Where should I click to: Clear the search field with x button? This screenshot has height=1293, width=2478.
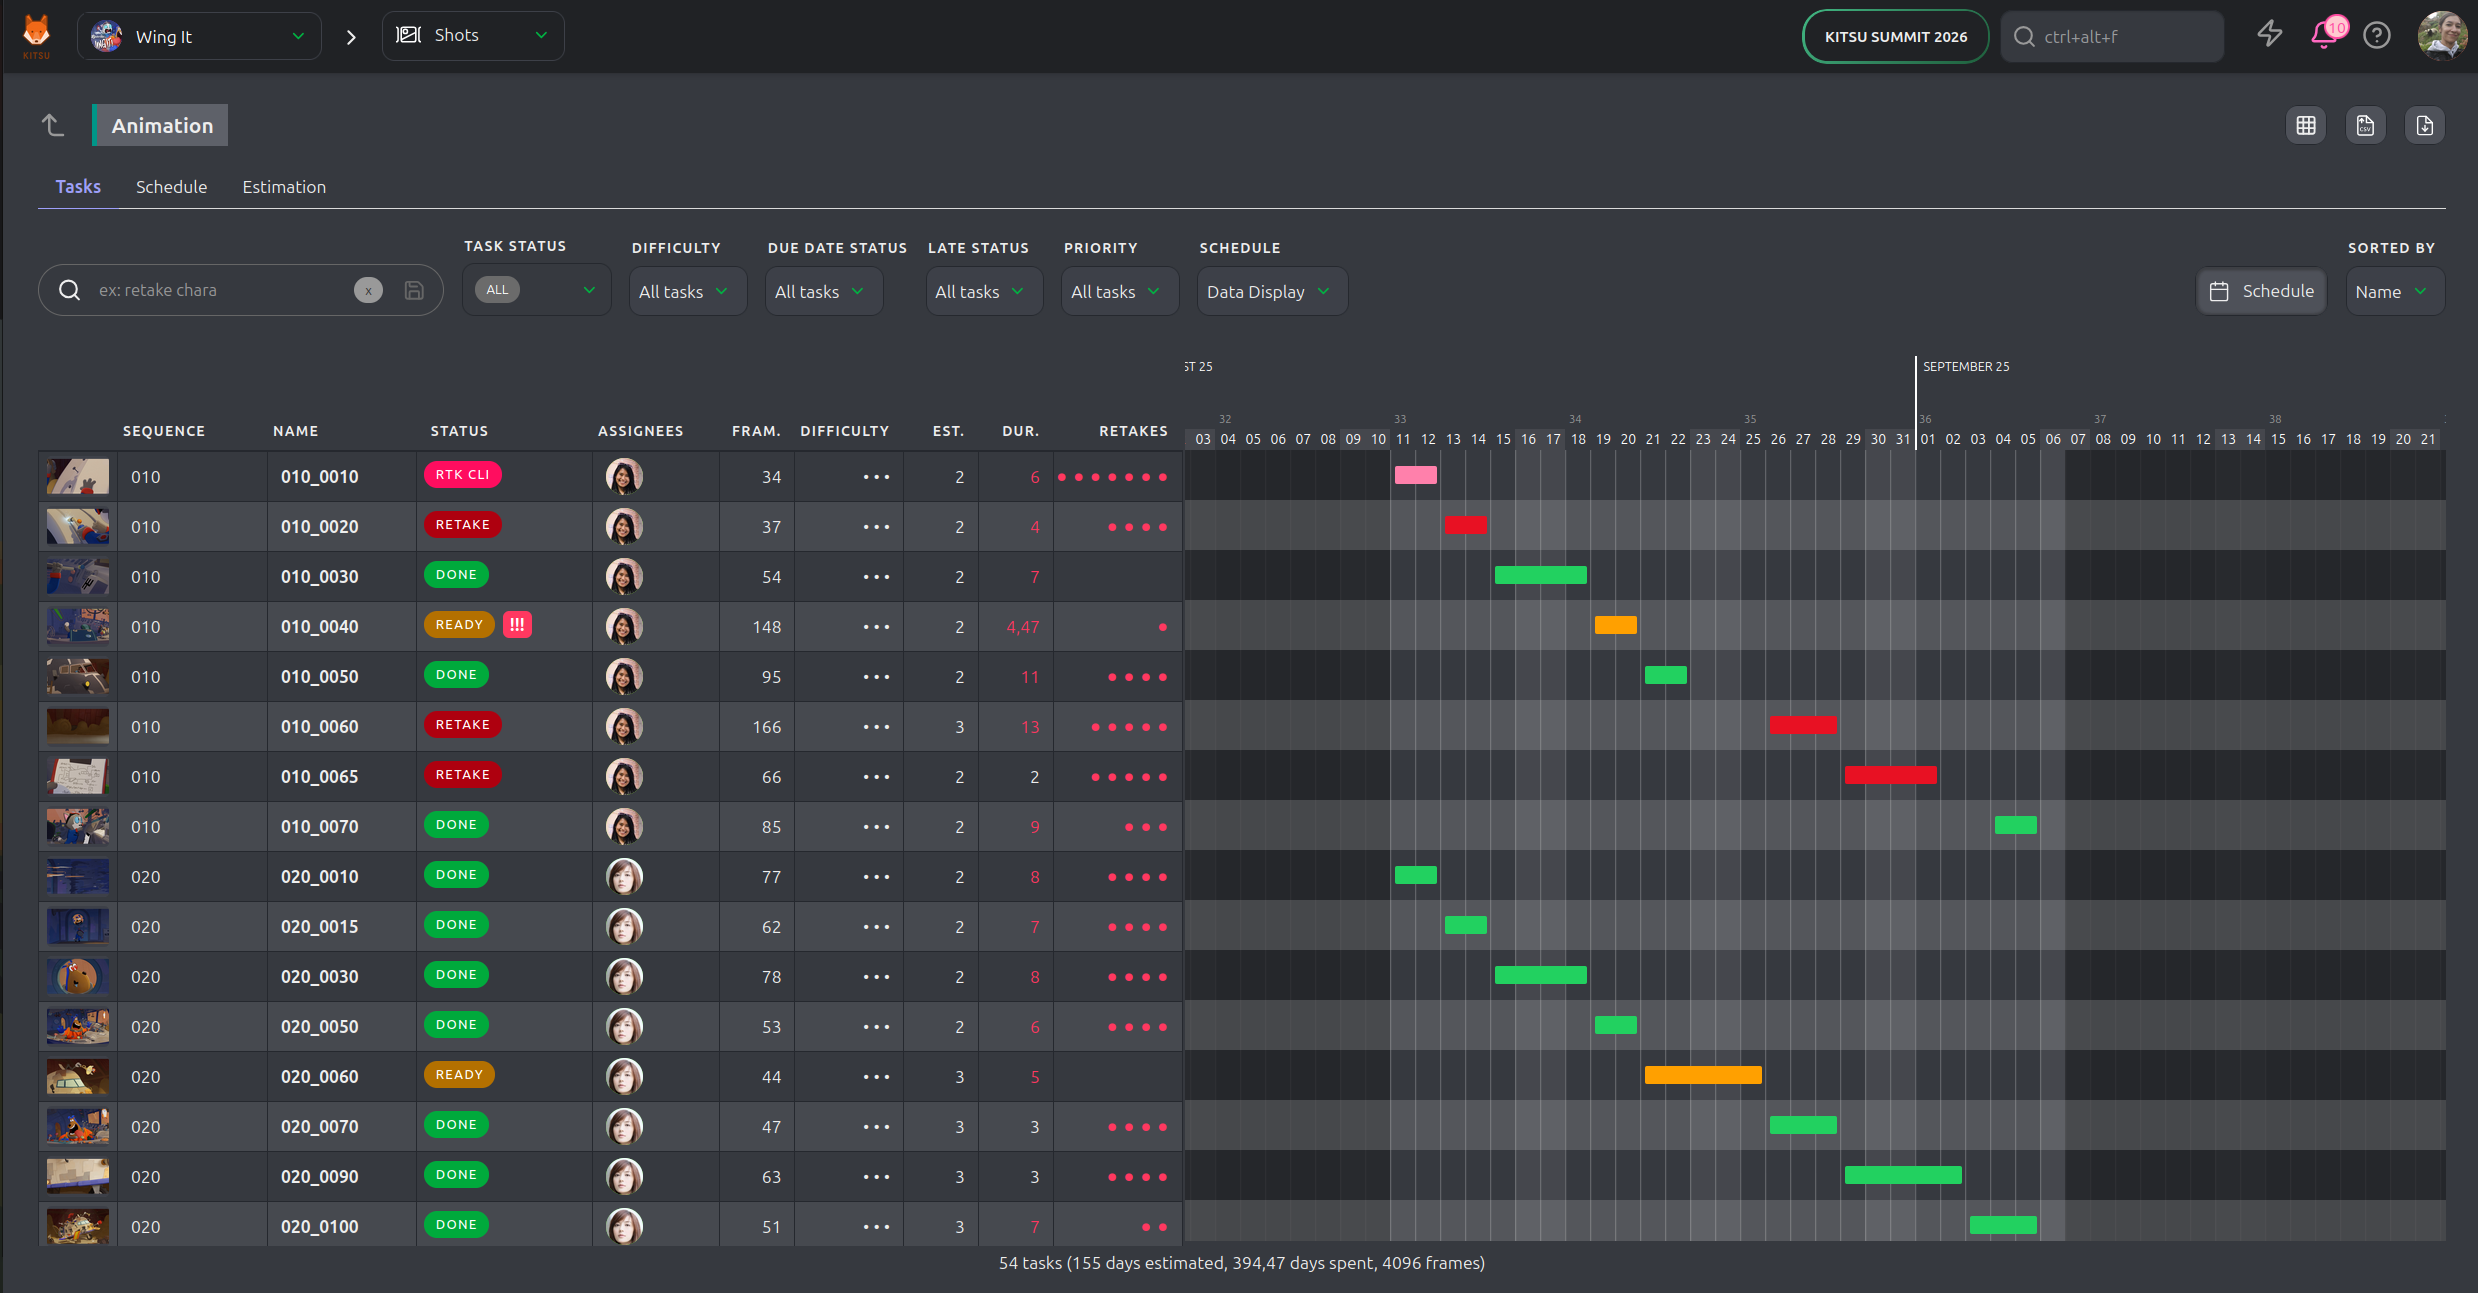pyautogui.click(x=368, y=290)
